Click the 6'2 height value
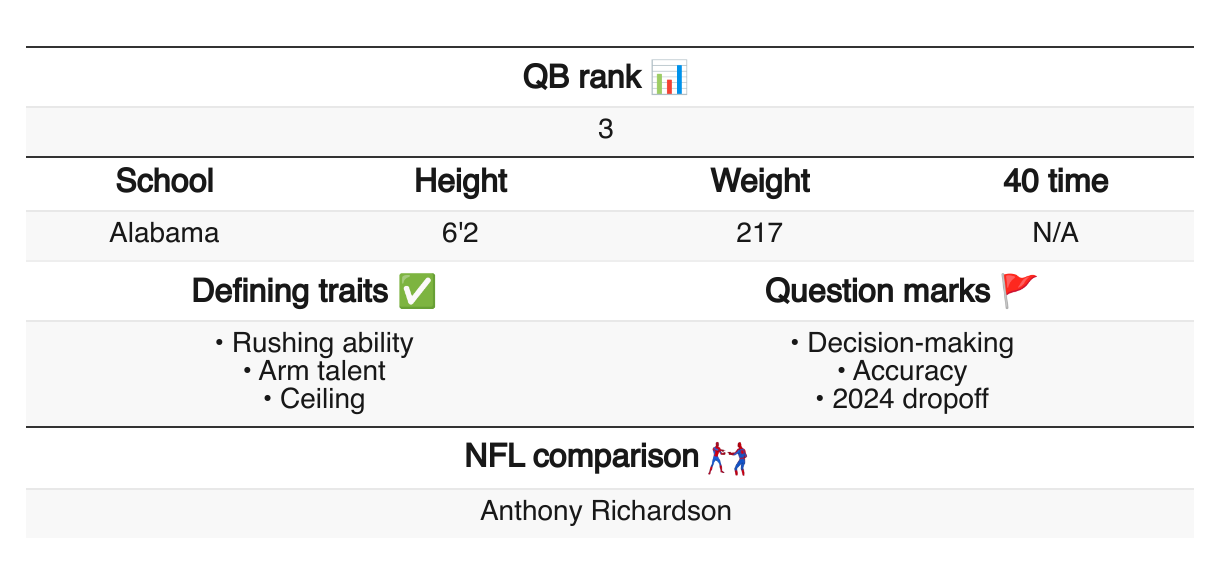 (461, 234)
